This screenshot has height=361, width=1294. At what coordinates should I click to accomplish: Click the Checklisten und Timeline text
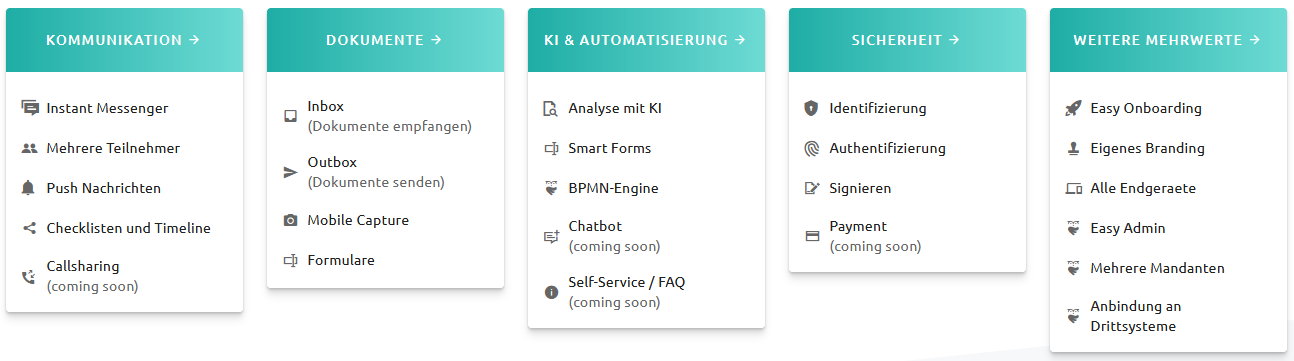coord(128,228)
